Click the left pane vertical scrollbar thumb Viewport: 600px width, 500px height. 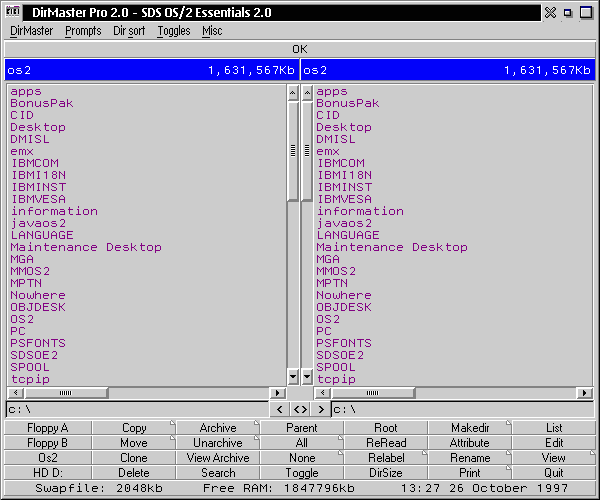tap(293, 151)
